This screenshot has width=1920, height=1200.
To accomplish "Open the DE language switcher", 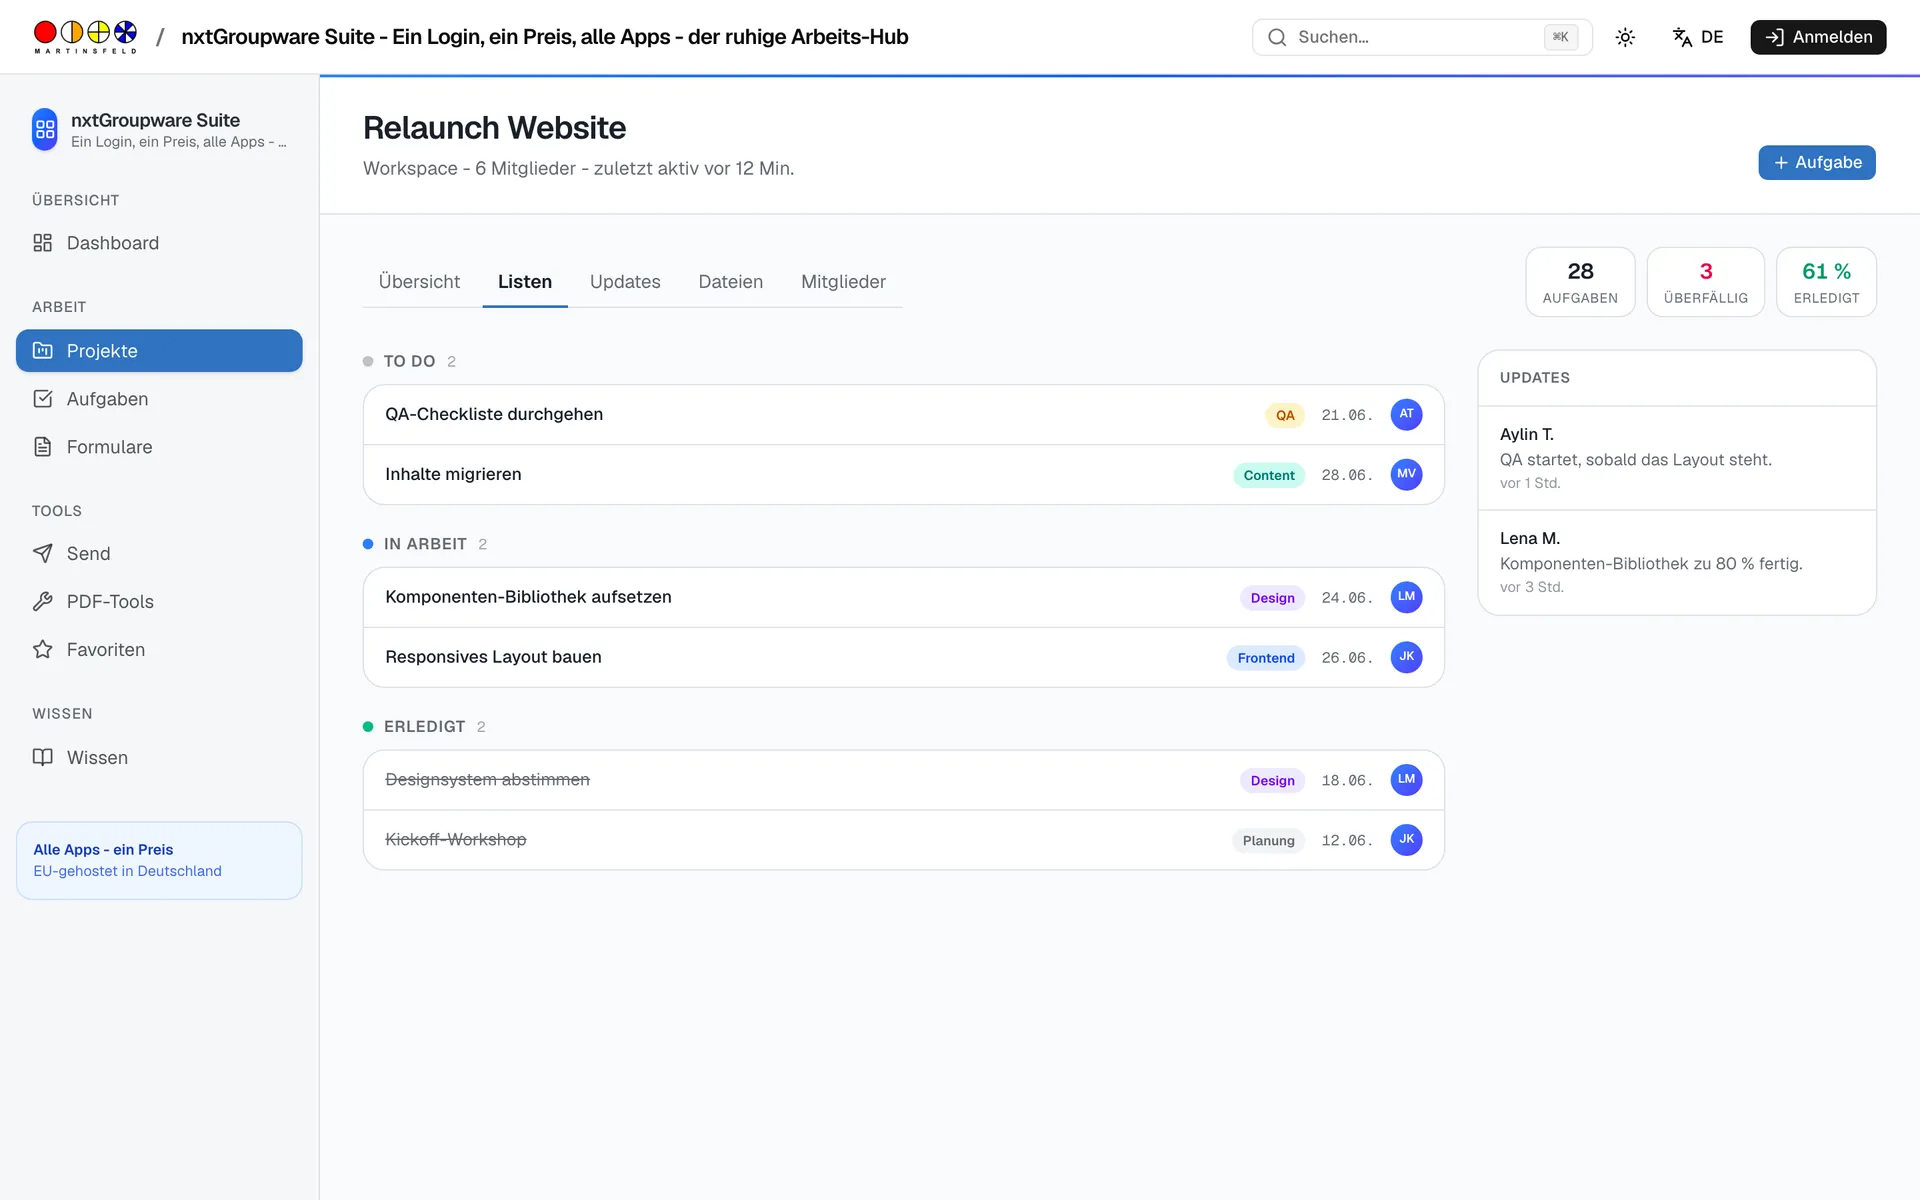I will 1698,37.
